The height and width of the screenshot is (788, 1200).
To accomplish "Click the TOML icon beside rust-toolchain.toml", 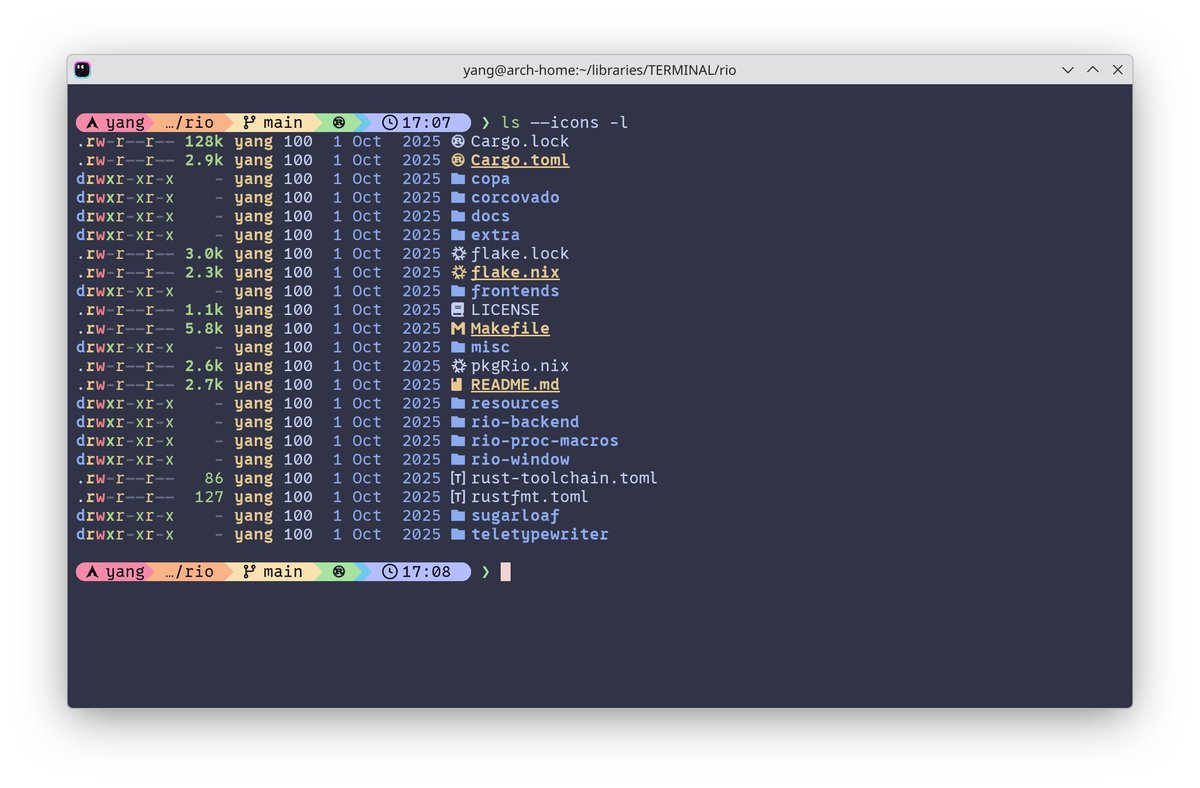I will coord(458,478).
